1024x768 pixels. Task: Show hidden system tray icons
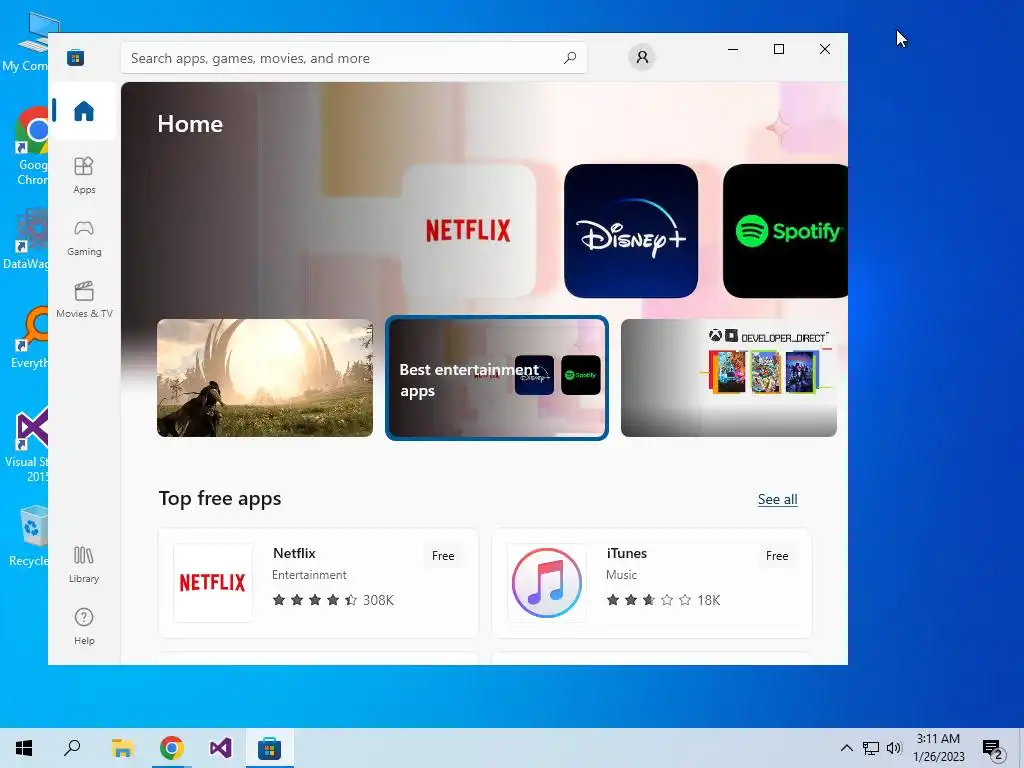[x=846, y=748]
